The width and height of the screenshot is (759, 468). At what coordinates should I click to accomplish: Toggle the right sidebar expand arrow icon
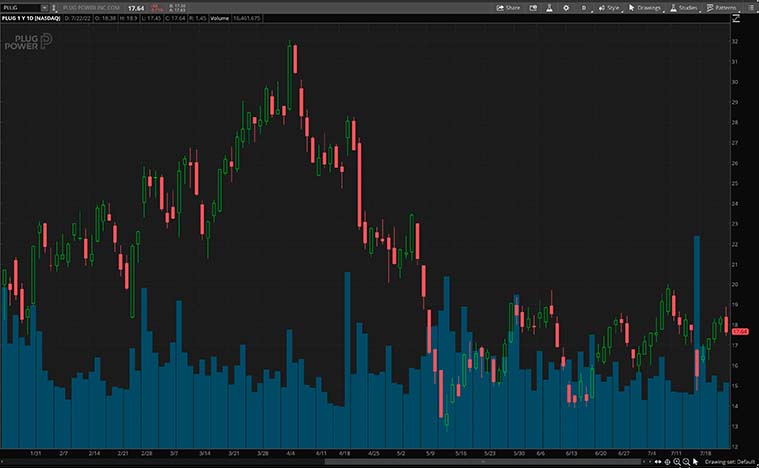(736, 18)
